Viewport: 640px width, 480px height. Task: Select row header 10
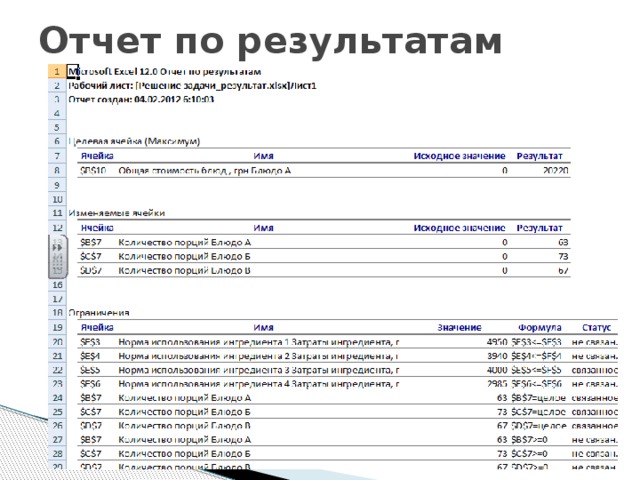coord(57,199)
